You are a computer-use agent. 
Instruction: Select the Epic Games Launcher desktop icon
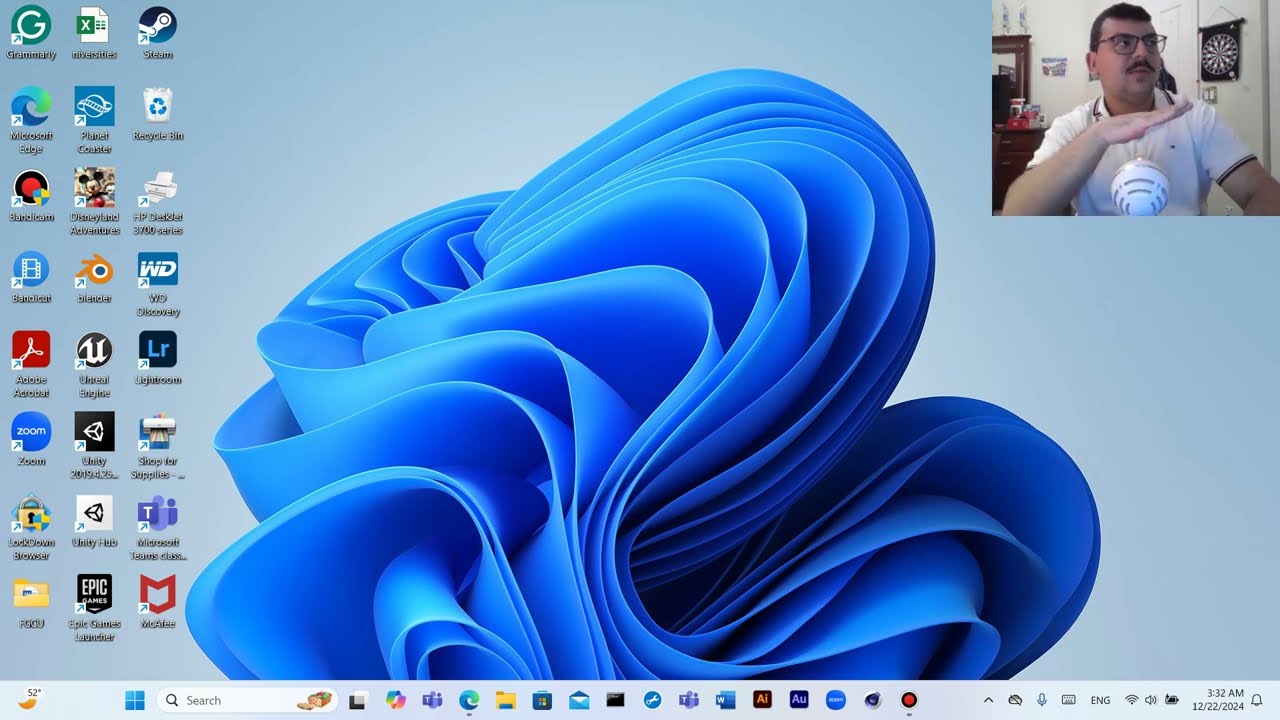[94, 608]
